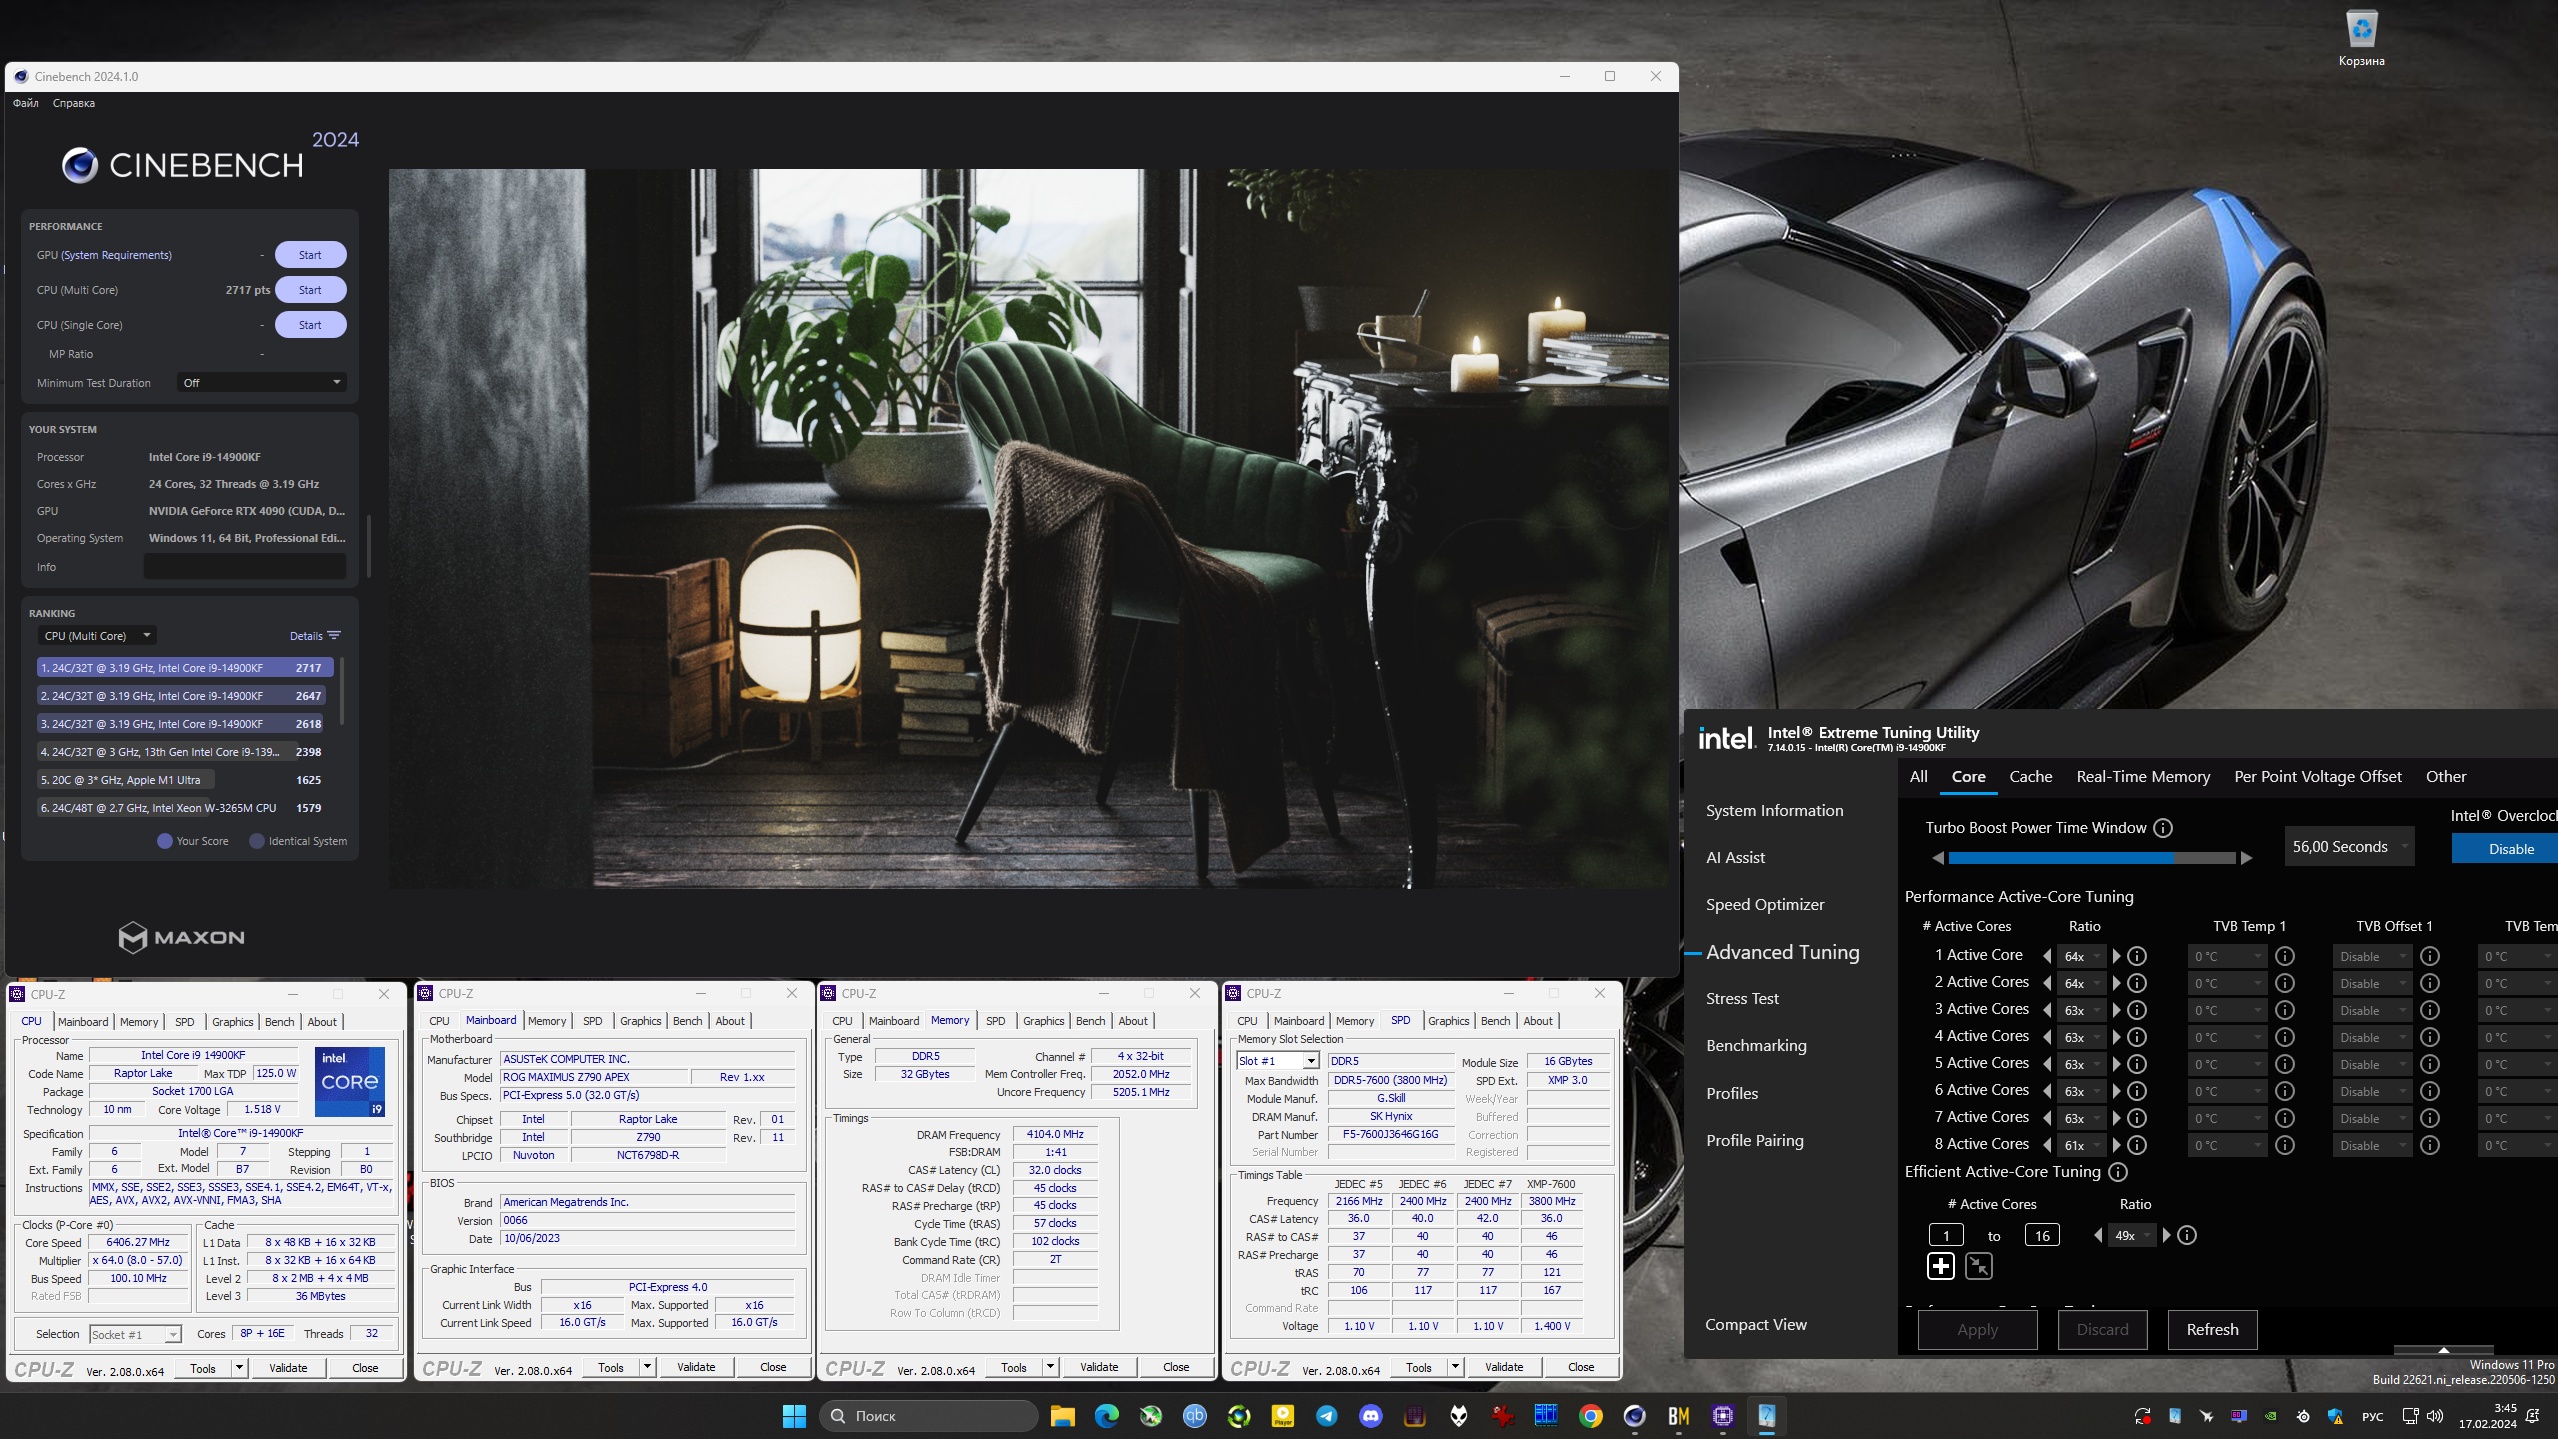Open the 56,00 Seconds dropdown
Viewport: 2558px width, 1439px height.
[2349, 847]
